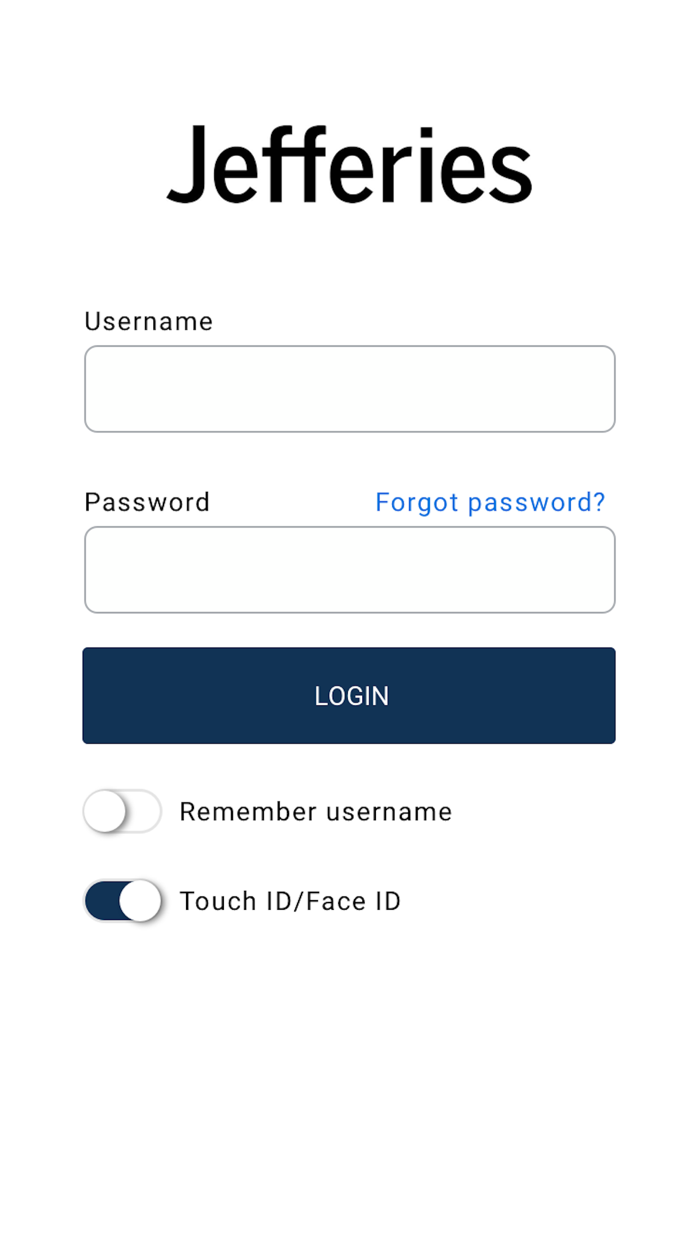Select the Username field label
Image resolution: width=700 pixels, height=1244 pixels.
pos(148,321)
